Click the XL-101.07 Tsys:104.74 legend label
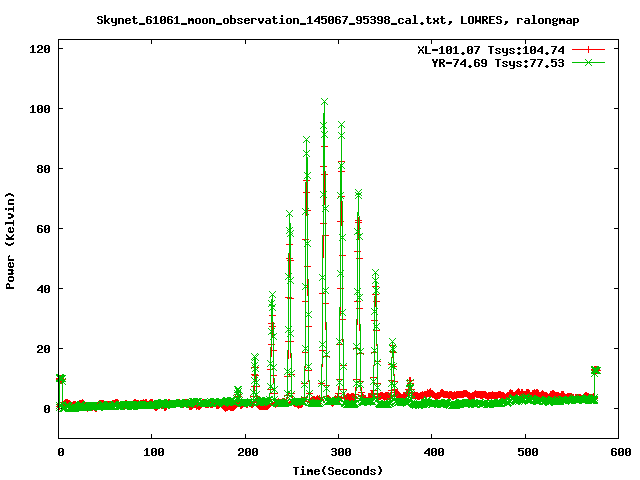The image size is (640, 480). (x=491, y=50)
